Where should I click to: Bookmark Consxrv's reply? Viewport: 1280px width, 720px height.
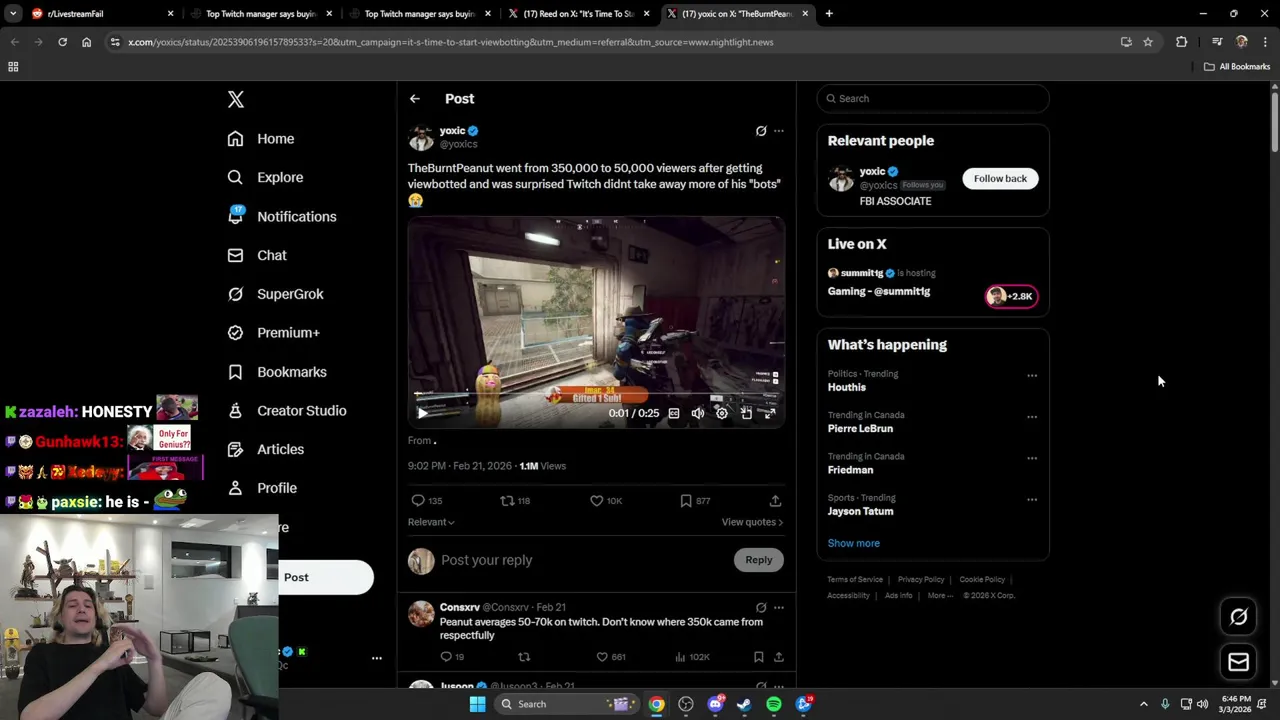pyautogui.click(x=759, y=657)
